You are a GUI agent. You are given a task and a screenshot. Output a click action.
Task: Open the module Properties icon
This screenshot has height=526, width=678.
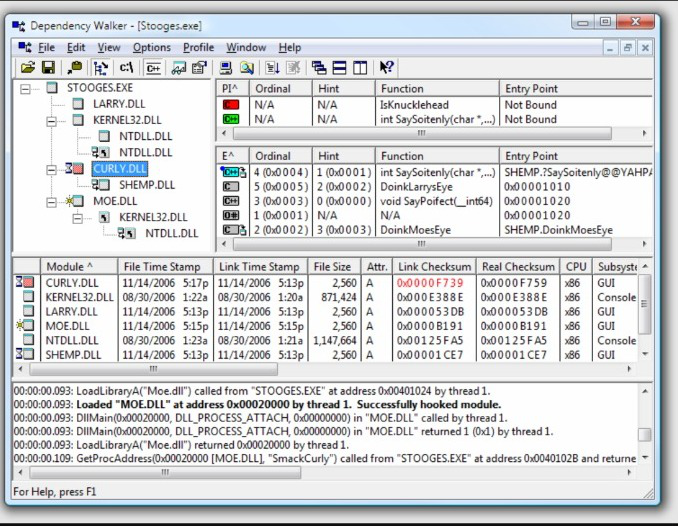point(199,67)
